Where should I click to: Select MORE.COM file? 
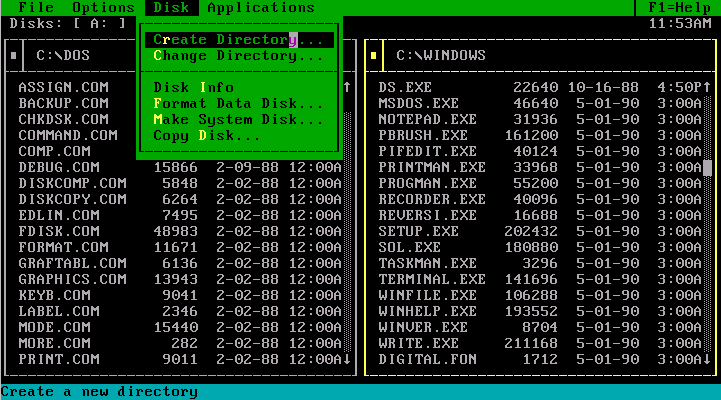click(181, 343)
